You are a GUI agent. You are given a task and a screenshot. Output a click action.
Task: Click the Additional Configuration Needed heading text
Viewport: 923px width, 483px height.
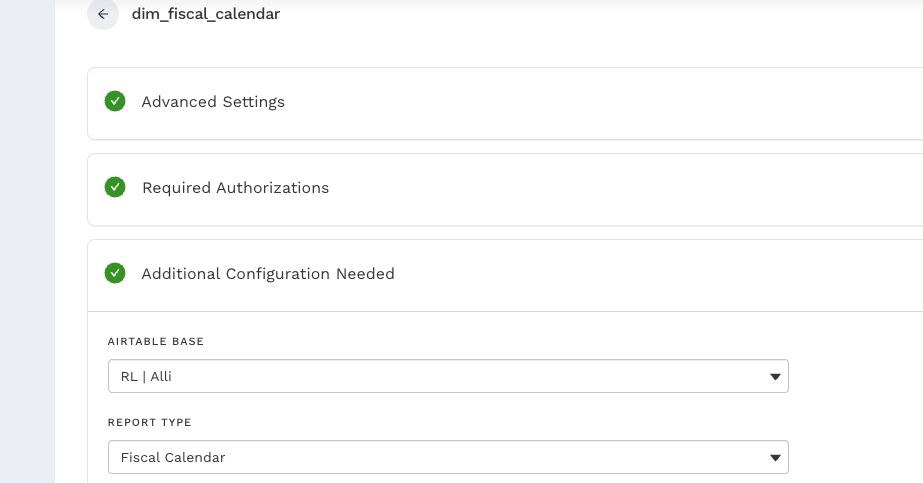268,274
